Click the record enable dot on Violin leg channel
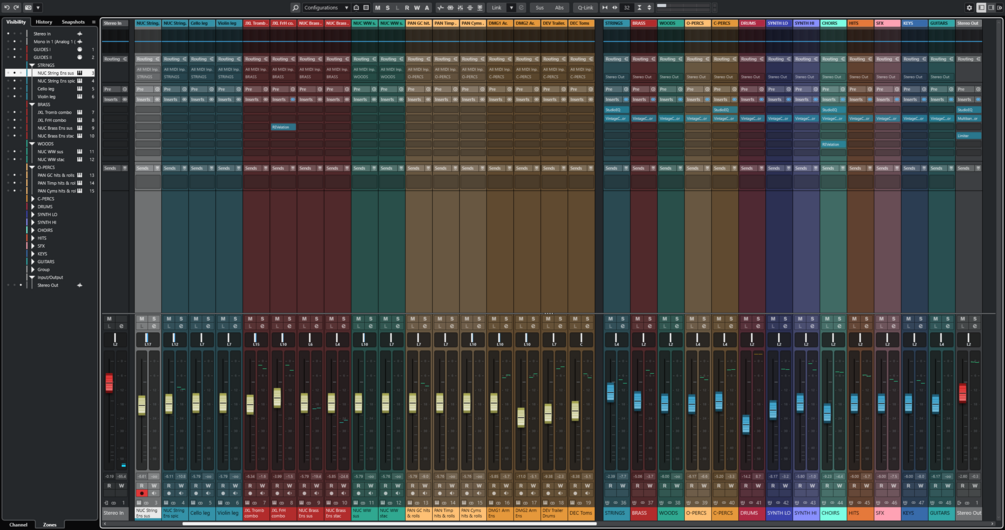 (223, 493)
